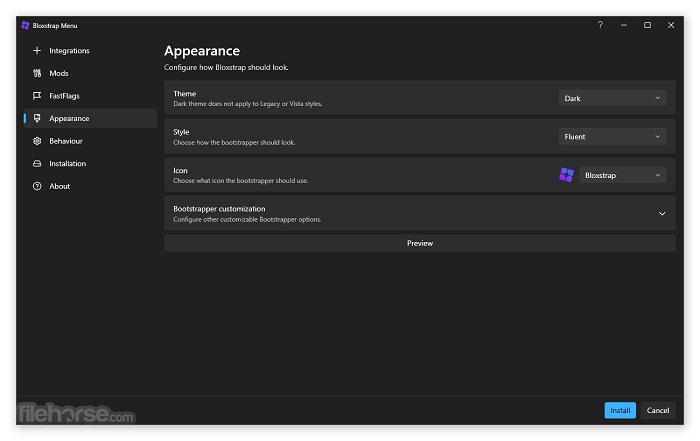The image size is (700, 441).
Task: Open the Style dropdown showing Fluent
Action: 612,136
